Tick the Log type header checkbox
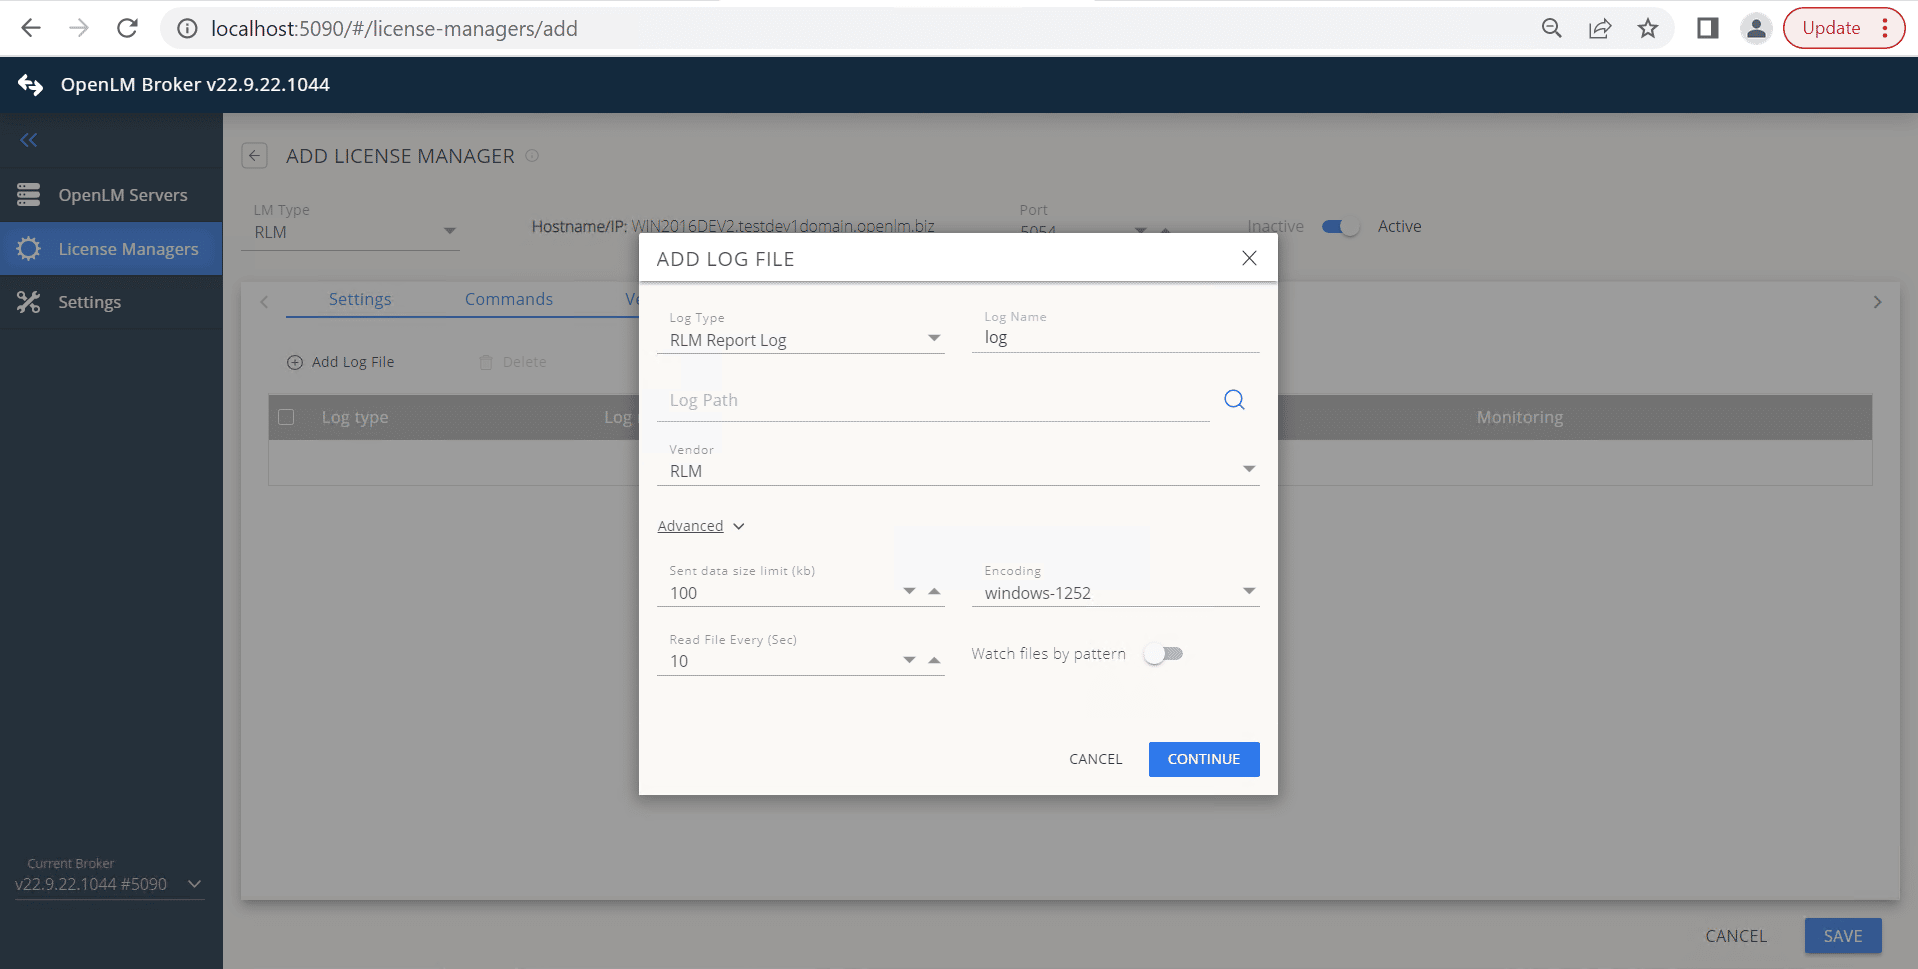This screenshot has width=1918, height=969. click(286, 416)
